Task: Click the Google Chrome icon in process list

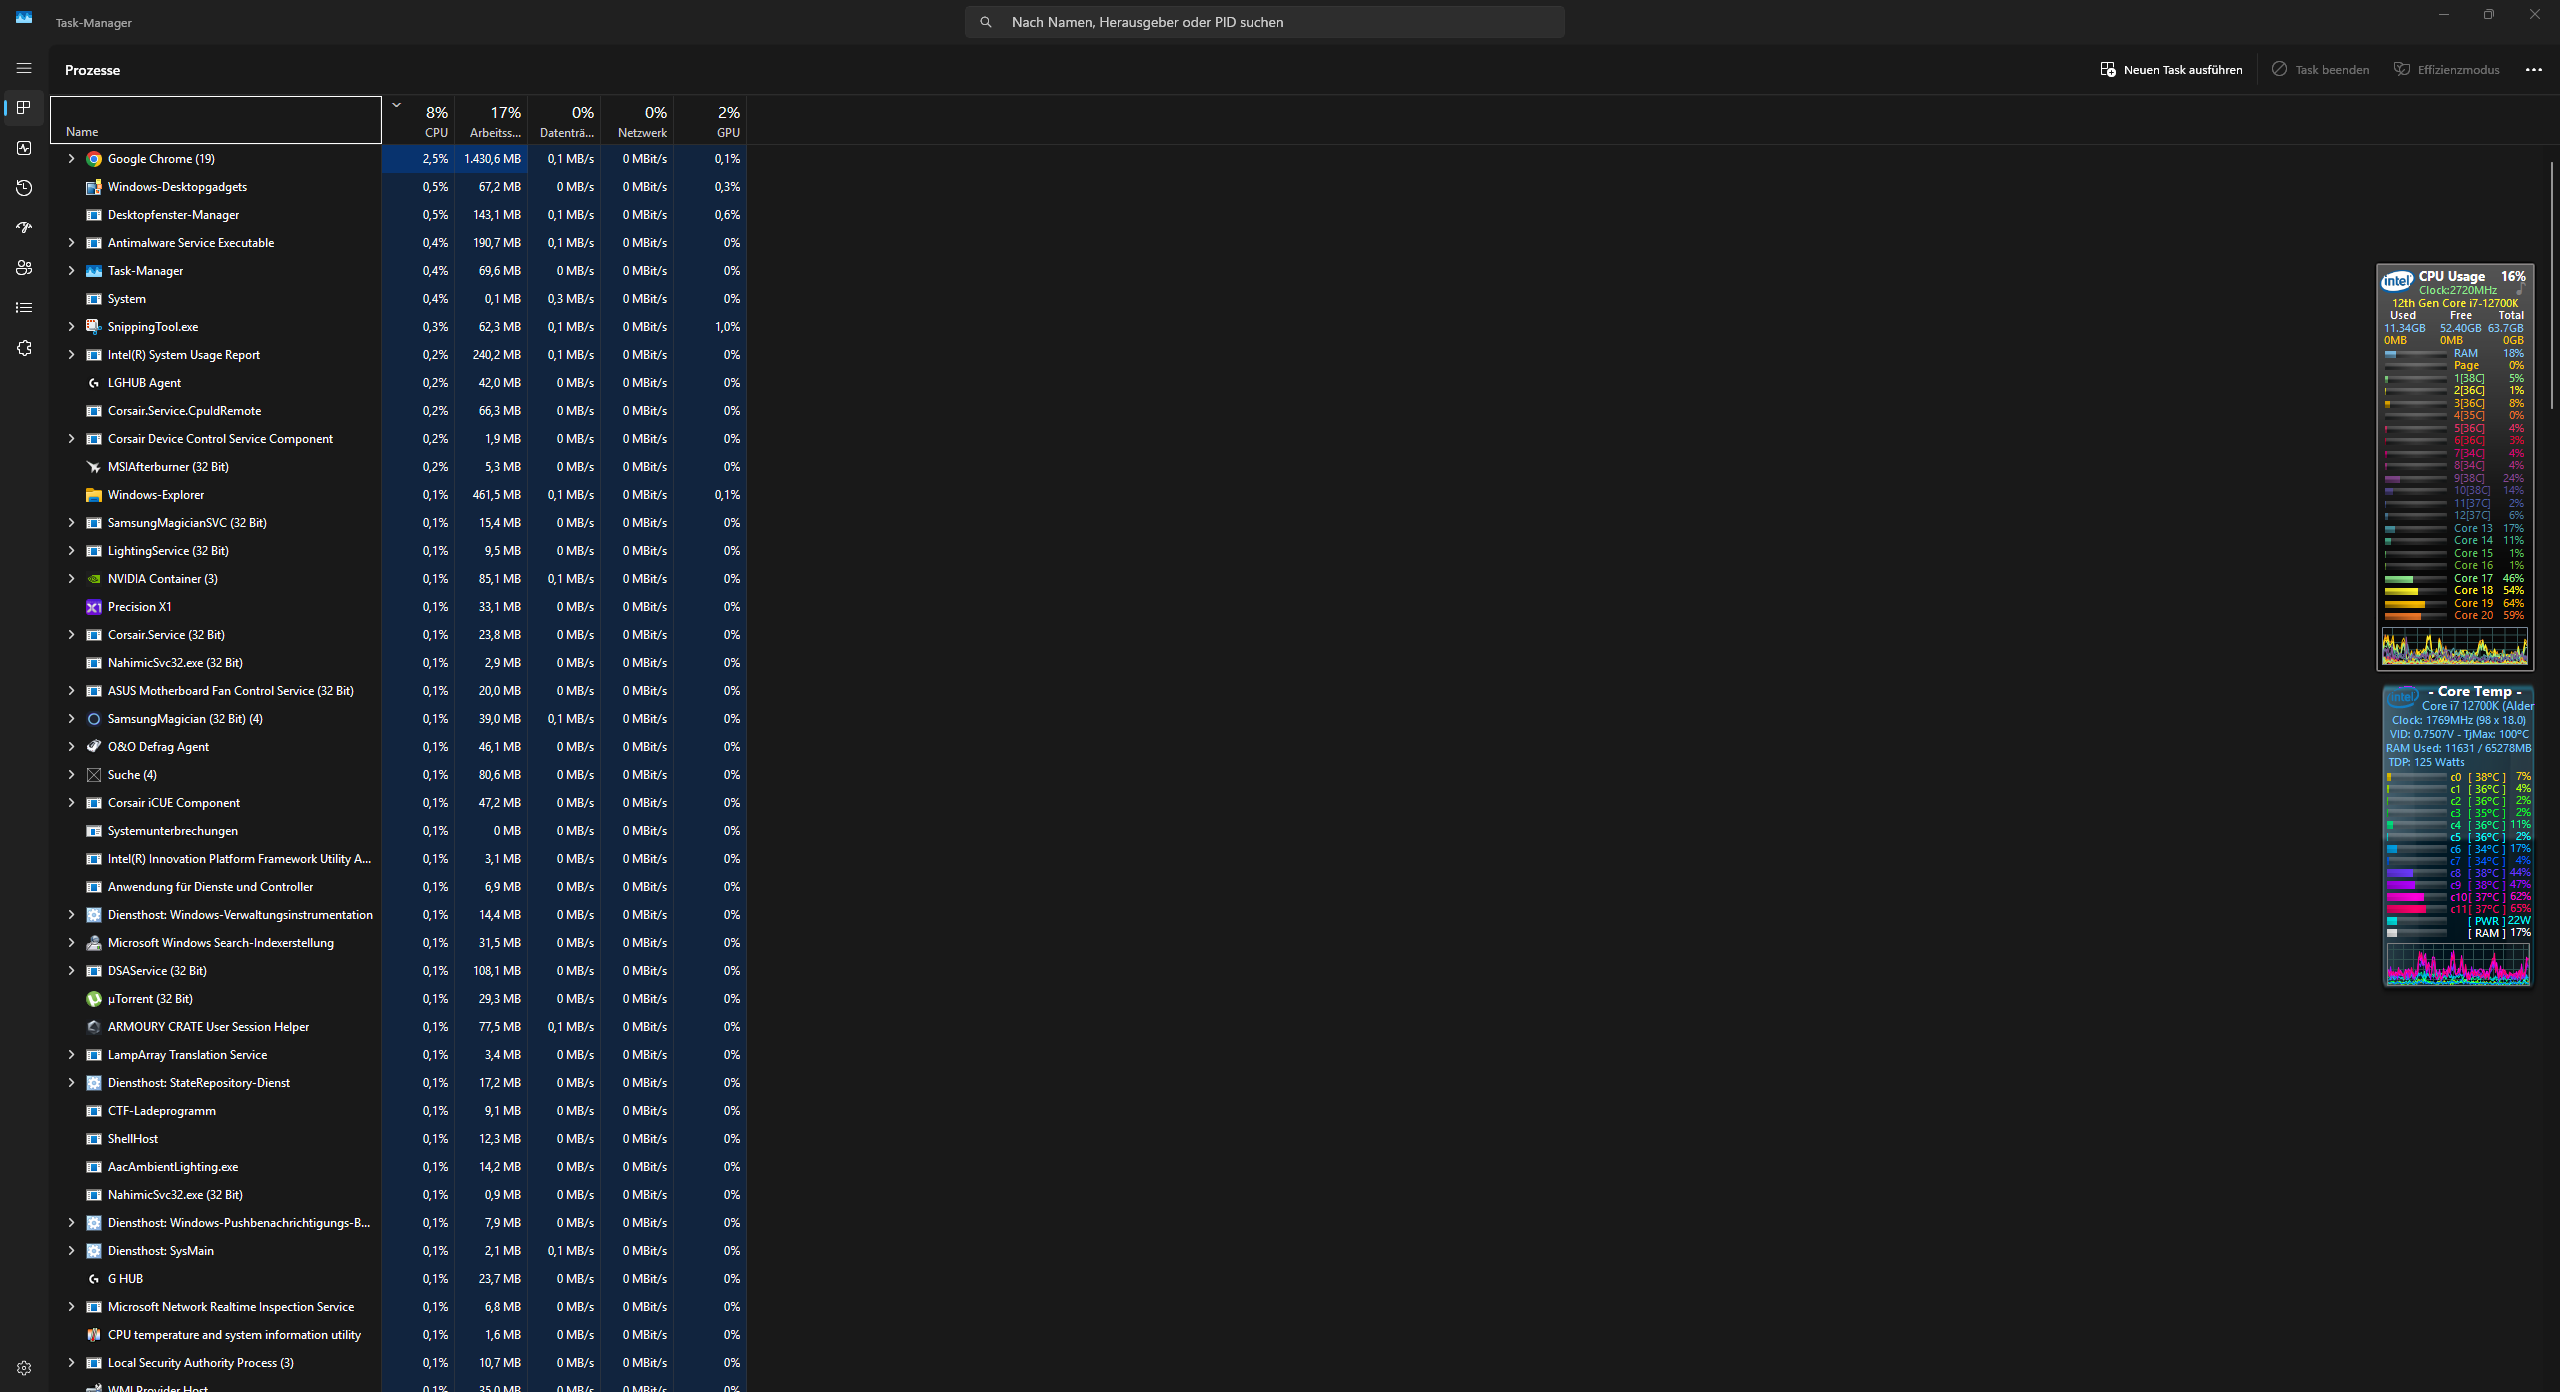Action: coord(93,158)
